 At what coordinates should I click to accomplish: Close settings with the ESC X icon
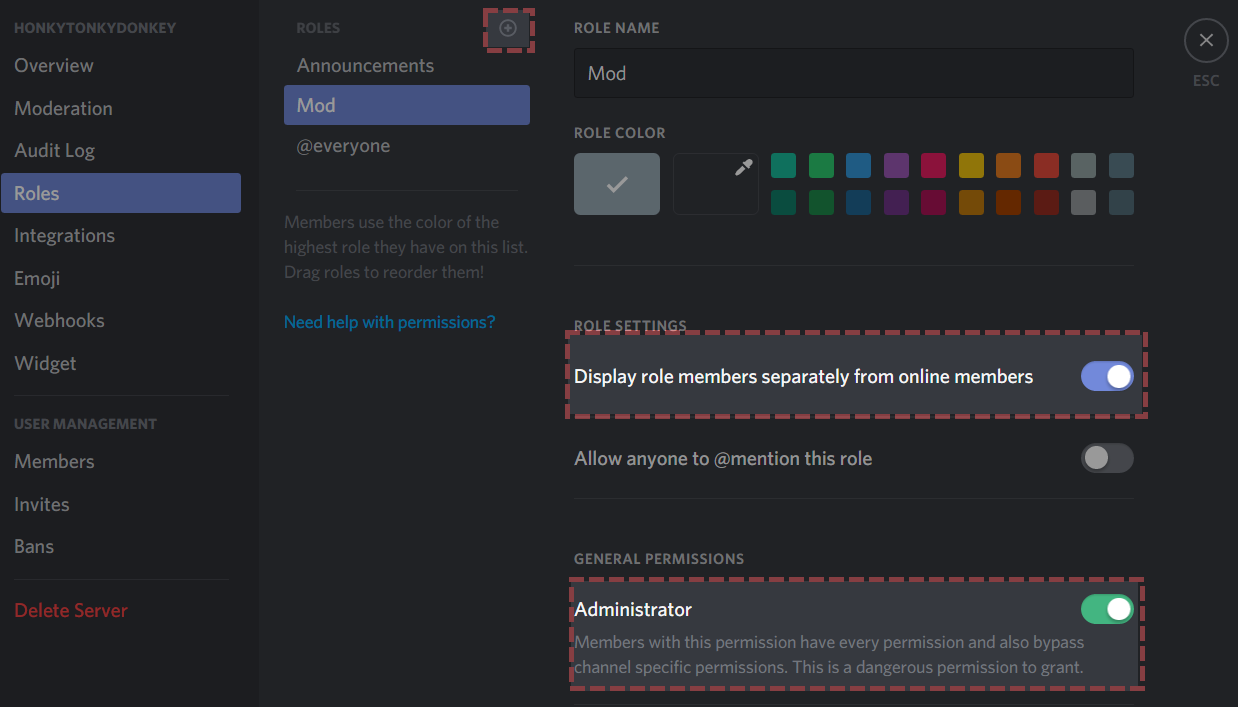click(1206, 41)
